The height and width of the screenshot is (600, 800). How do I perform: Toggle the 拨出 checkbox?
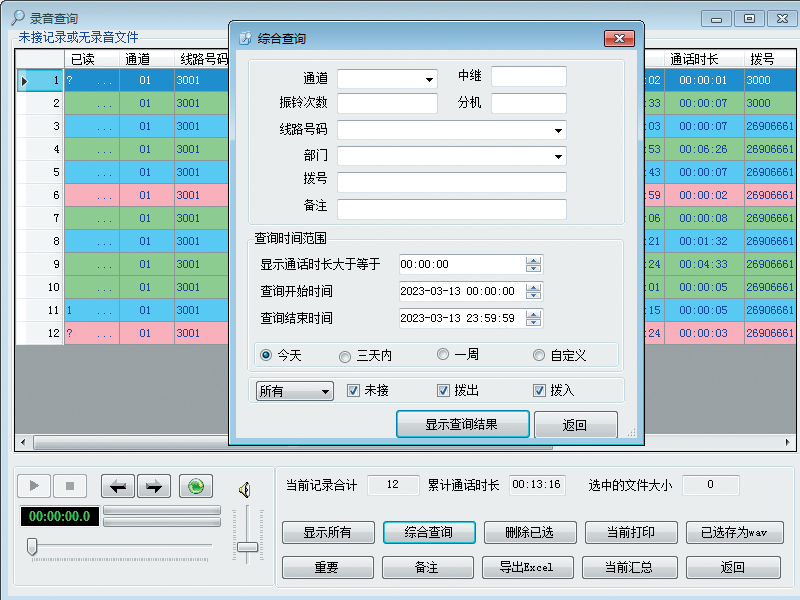coord(443,391)
